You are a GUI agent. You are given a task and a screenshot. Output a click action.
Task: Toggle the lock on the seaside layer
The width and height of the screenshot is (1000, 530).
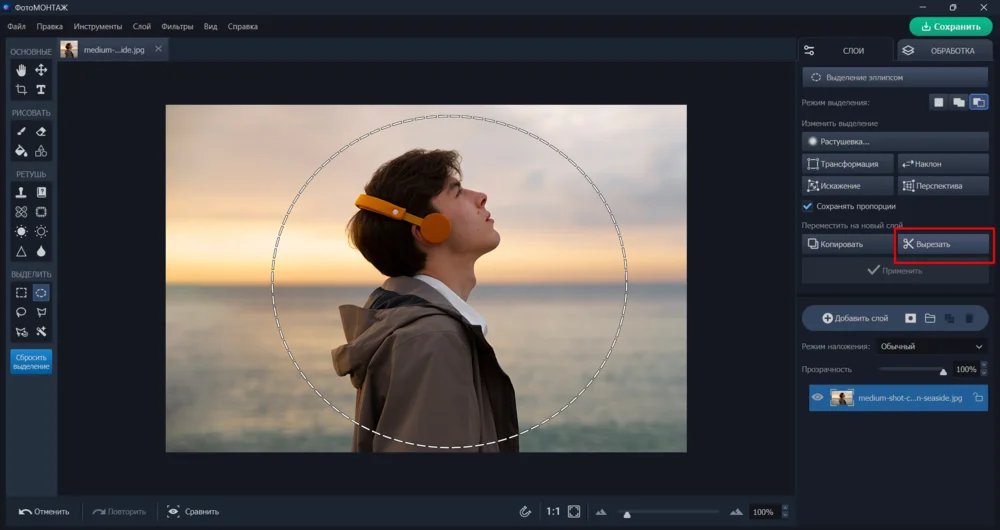click(x=978, y=397)
